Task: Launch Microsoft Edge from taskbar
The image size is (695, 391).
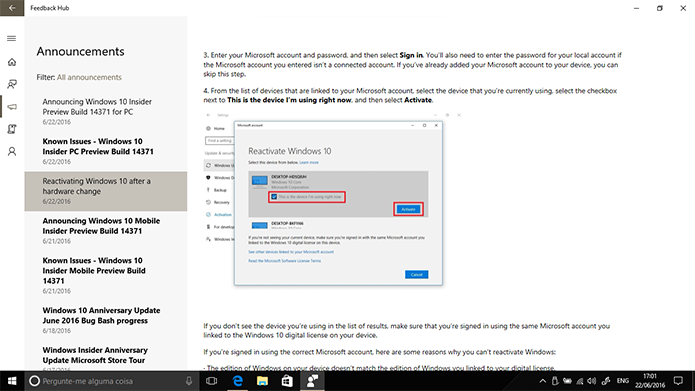Action: pyautogui.click(x=238, y=381)
